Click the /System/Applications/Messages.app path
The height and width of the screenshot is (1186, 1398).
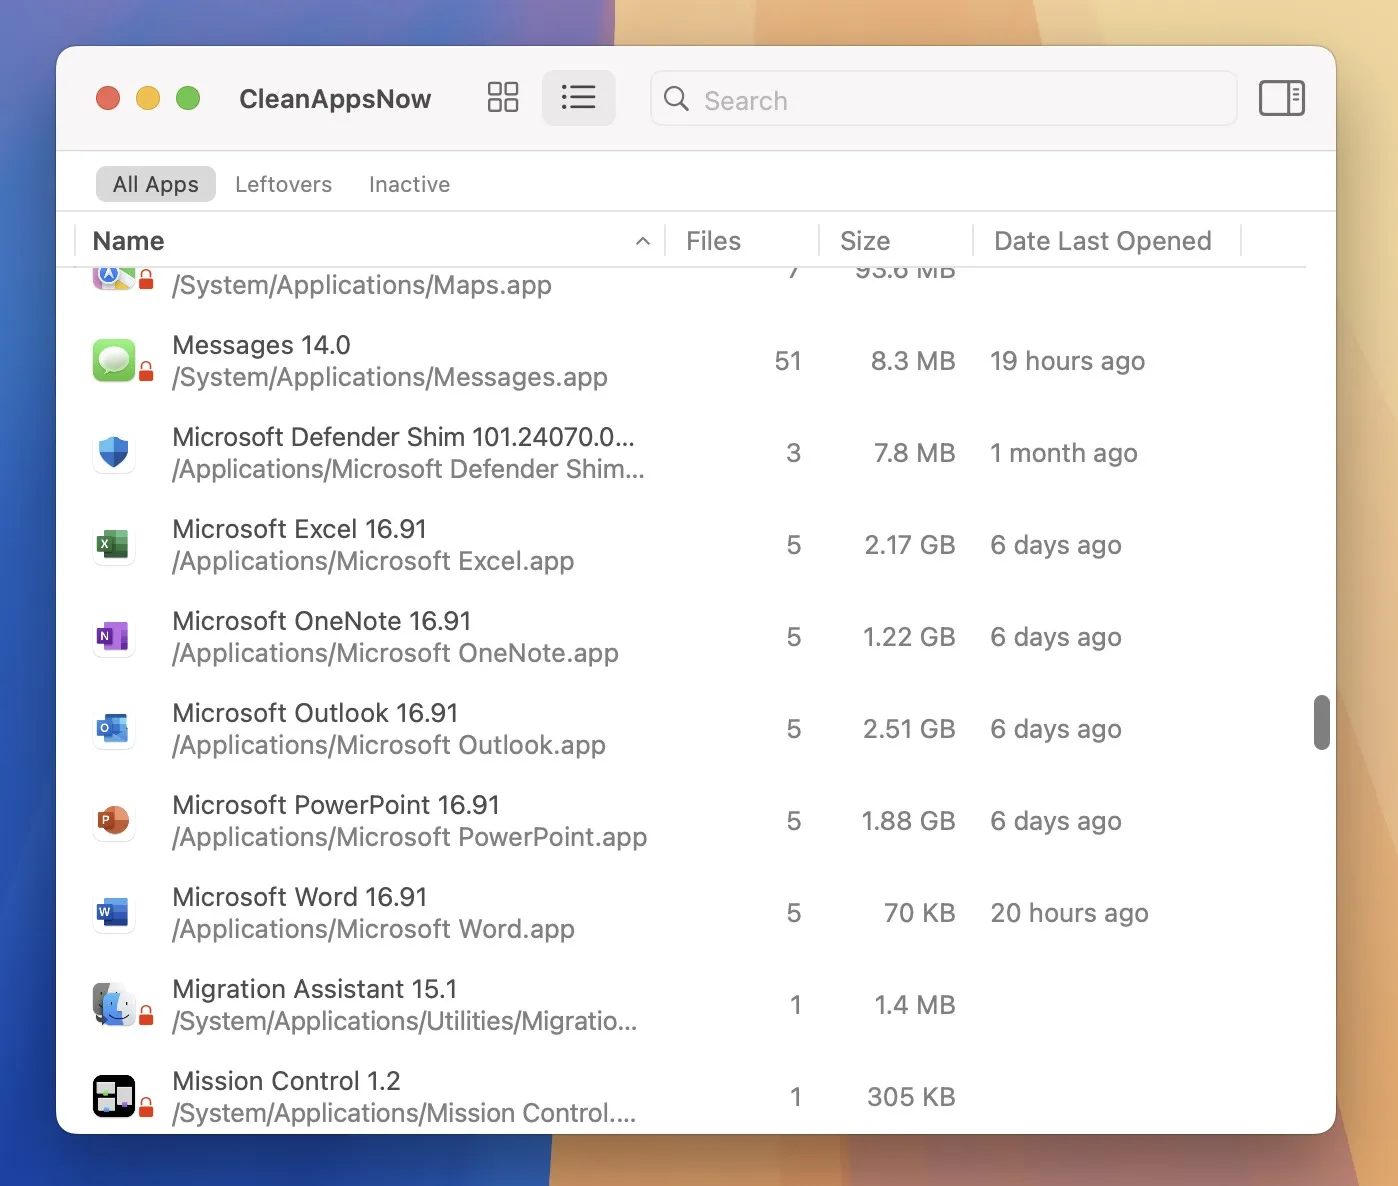tap(390, 377)
